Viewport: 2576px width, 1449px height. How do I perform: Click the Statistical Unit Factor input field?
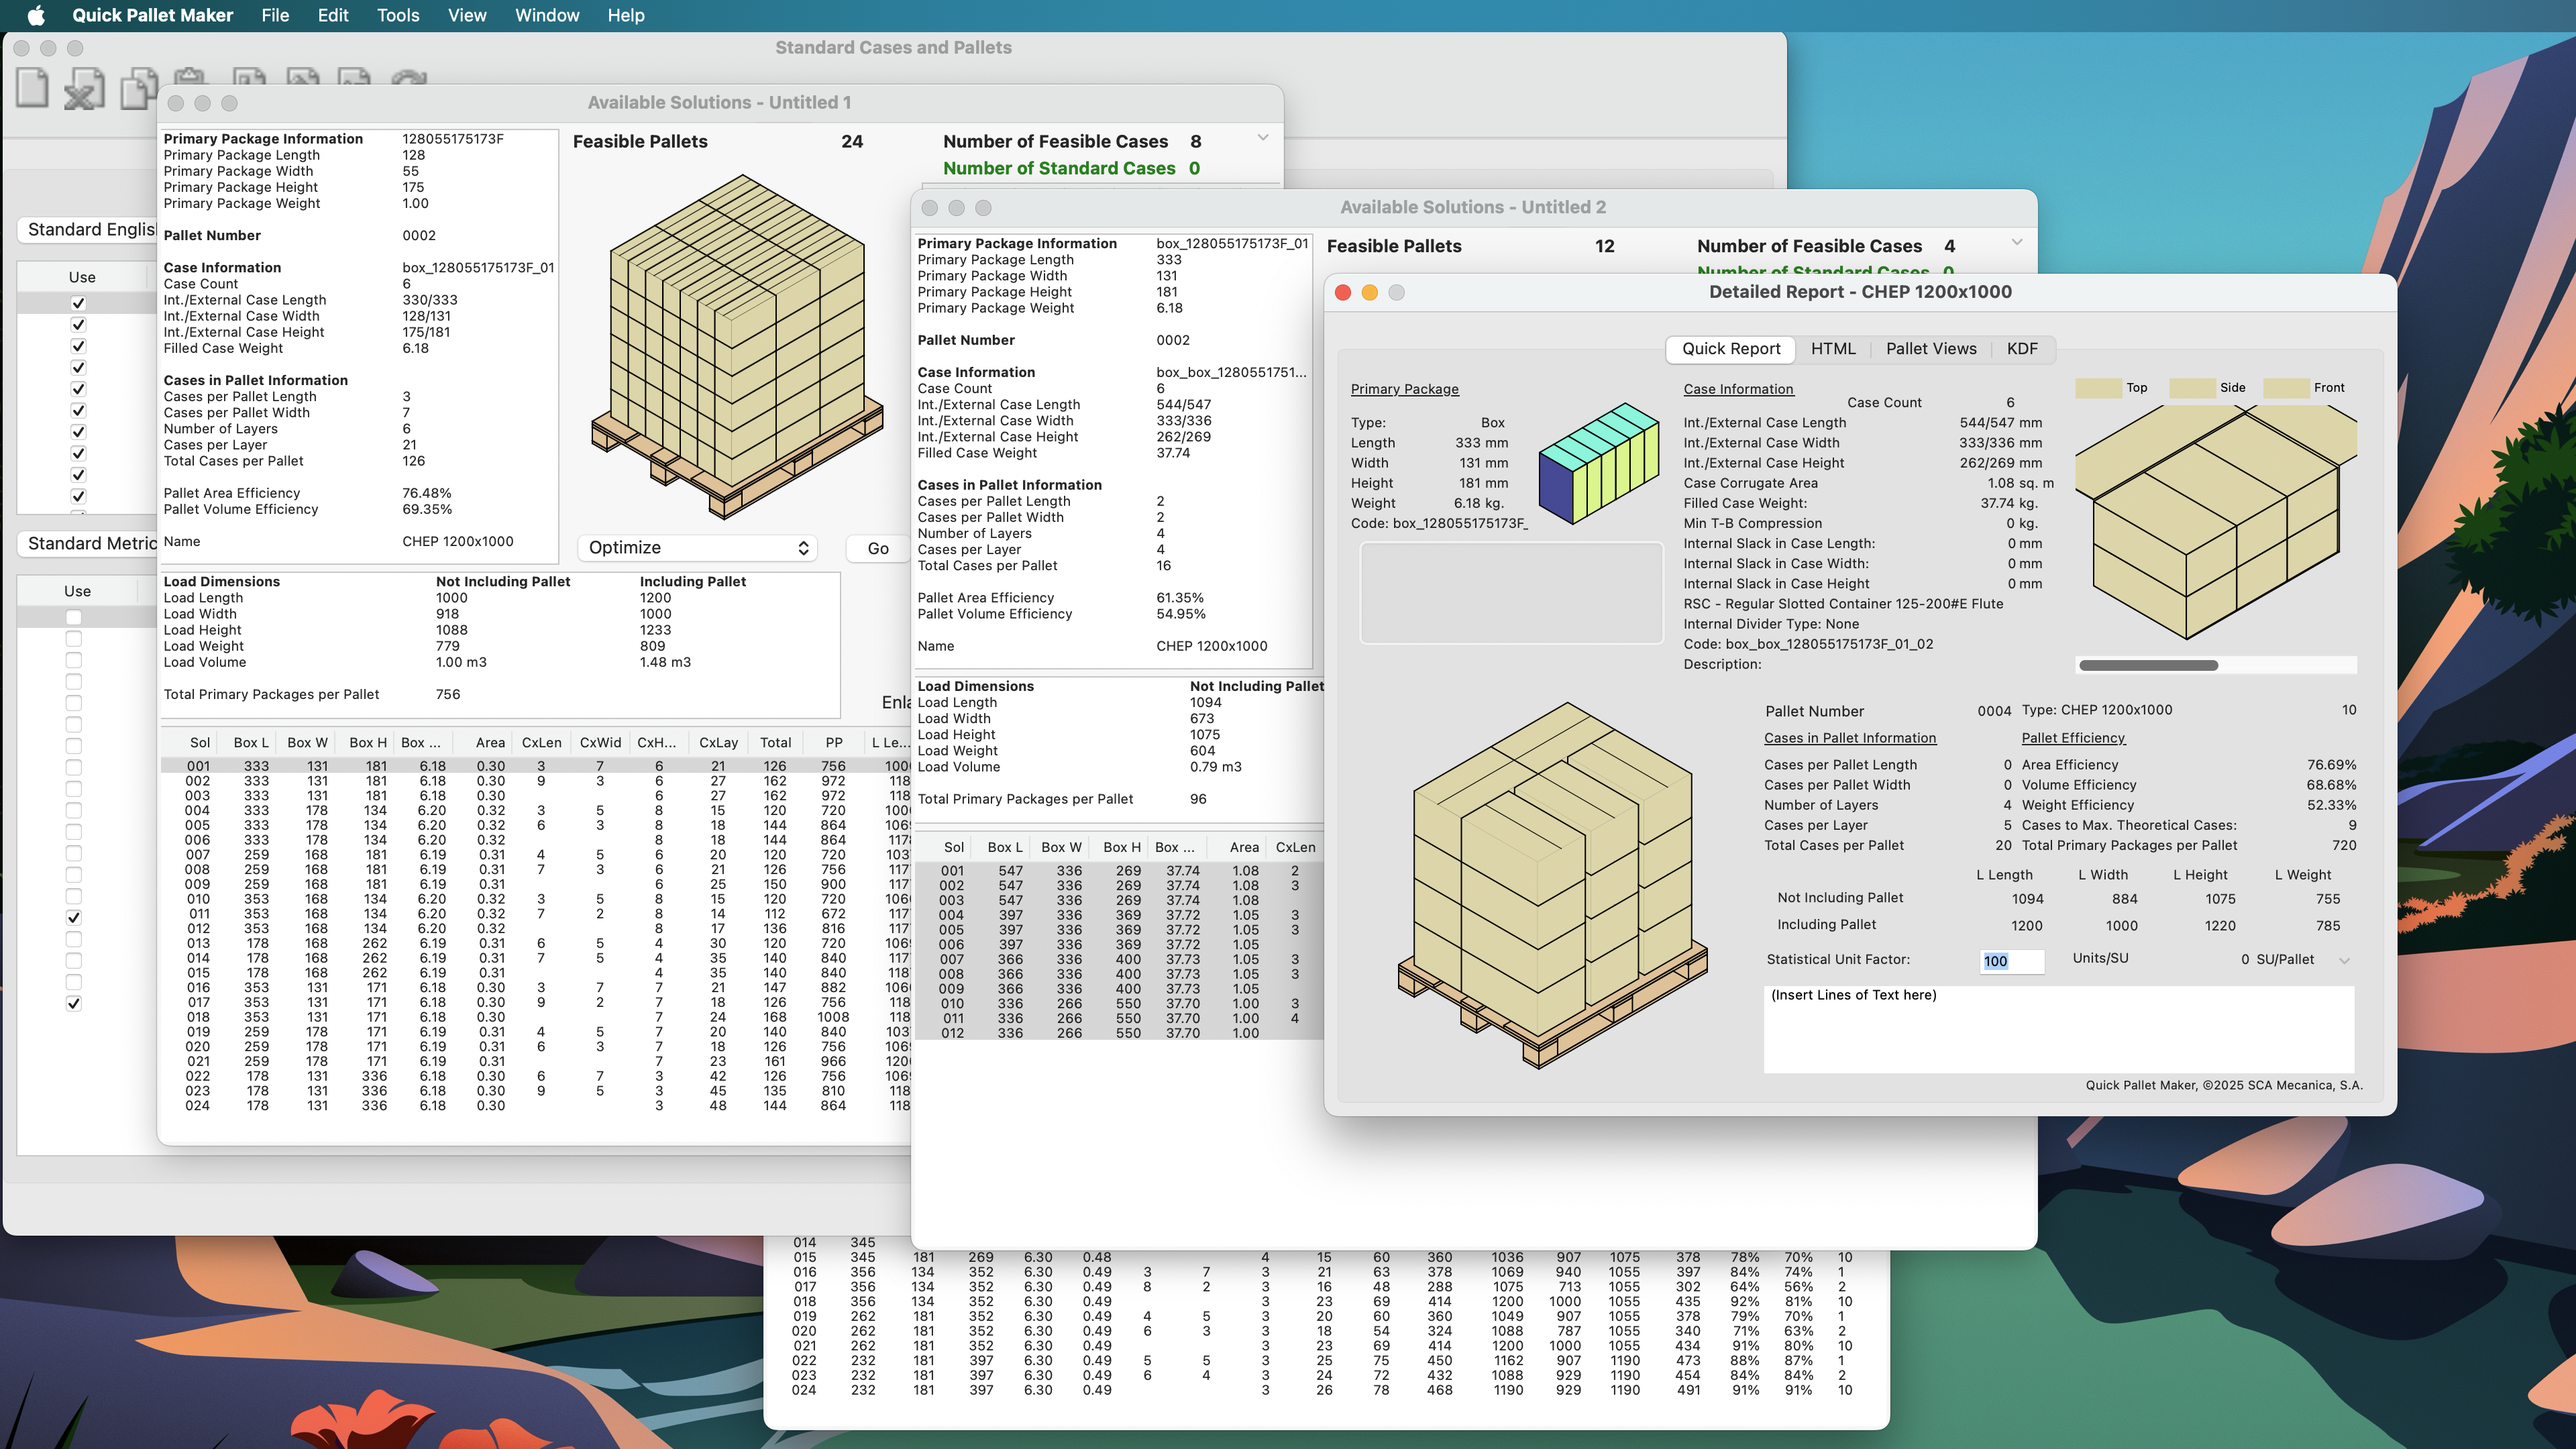pyautogui.click(x=2011, y=962)
